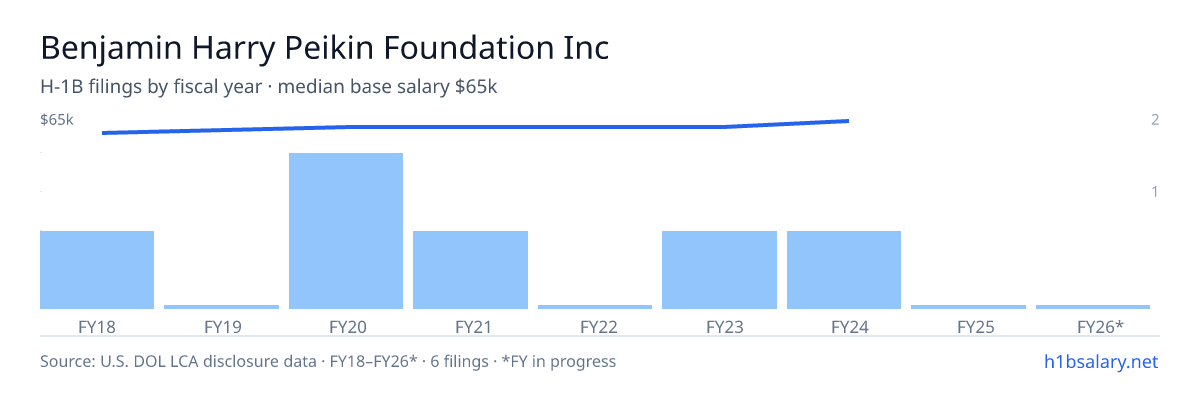This screenshot has width=1200, height=400.
Task: Click the small FY22 bar
Action: pyautogui.click(x=595, y=307)
